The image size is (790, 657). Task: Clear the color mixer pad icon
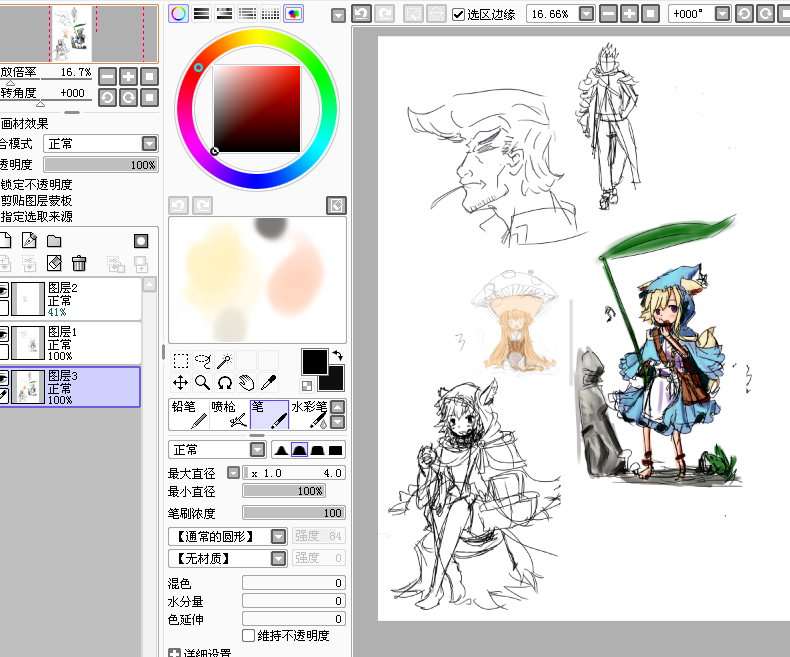click(x=336, y=205)
